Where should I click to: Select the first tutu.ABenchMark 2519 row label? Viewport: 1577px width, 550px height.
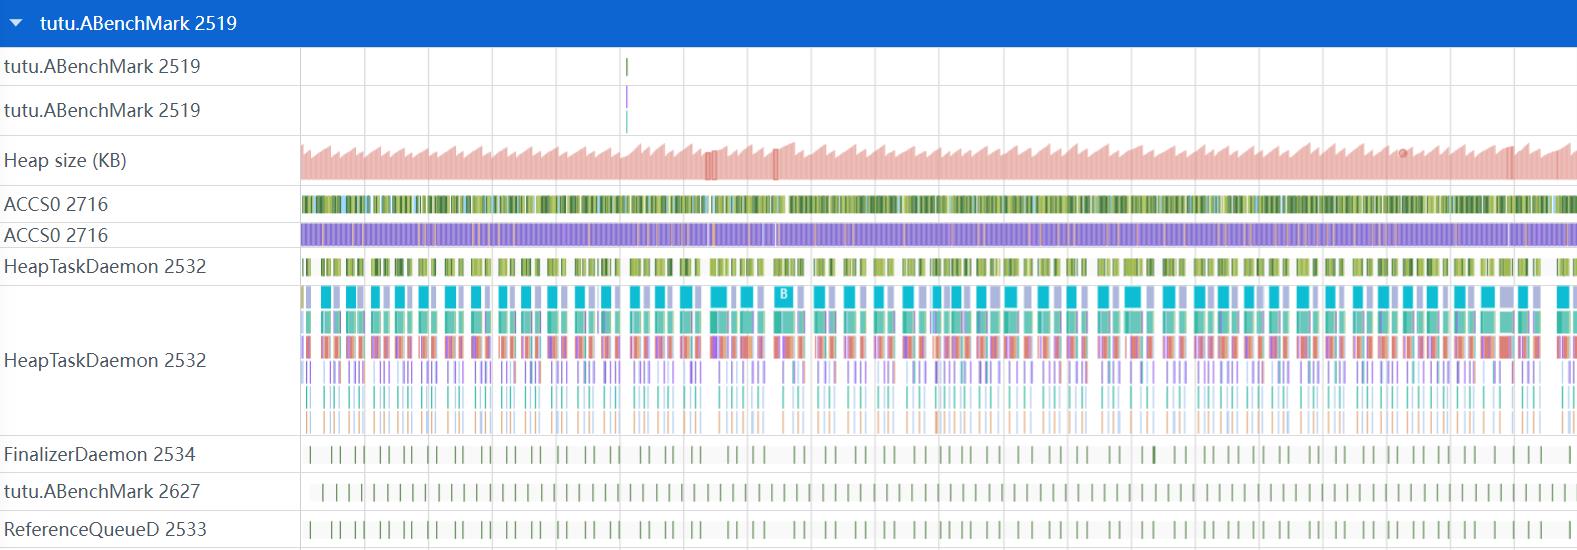pos(102,67)
